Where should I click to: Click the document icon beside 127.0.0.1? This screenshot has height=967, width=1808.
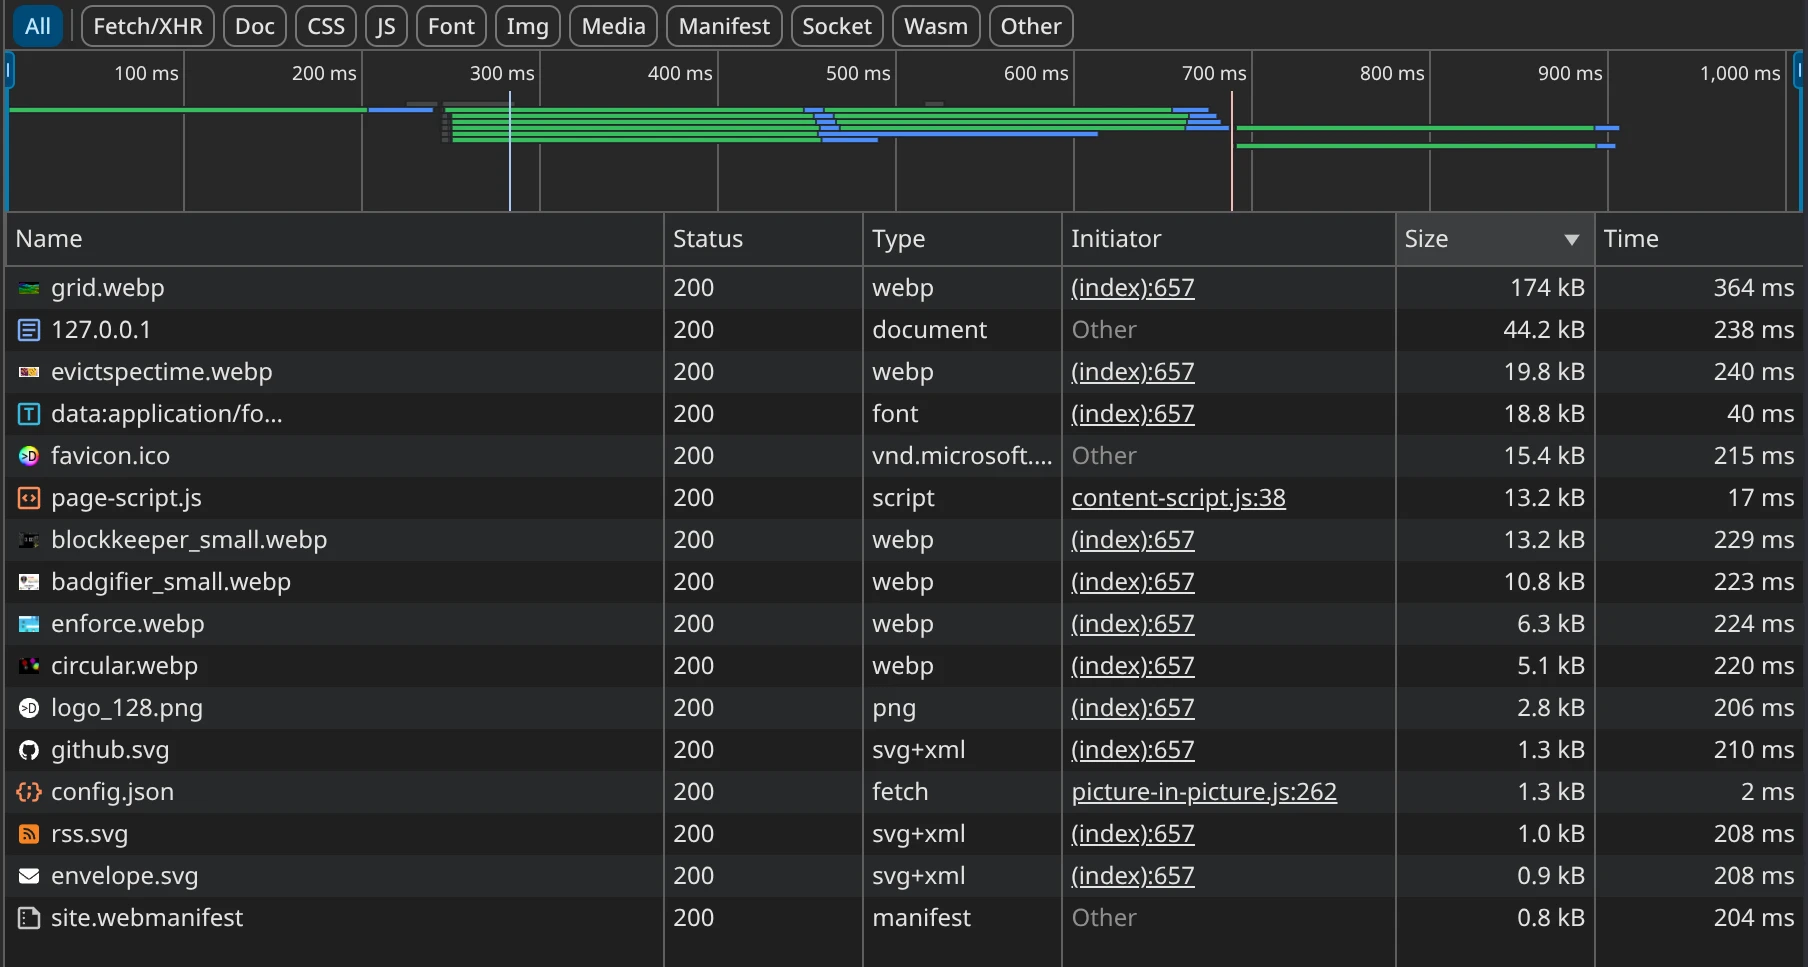29,330
